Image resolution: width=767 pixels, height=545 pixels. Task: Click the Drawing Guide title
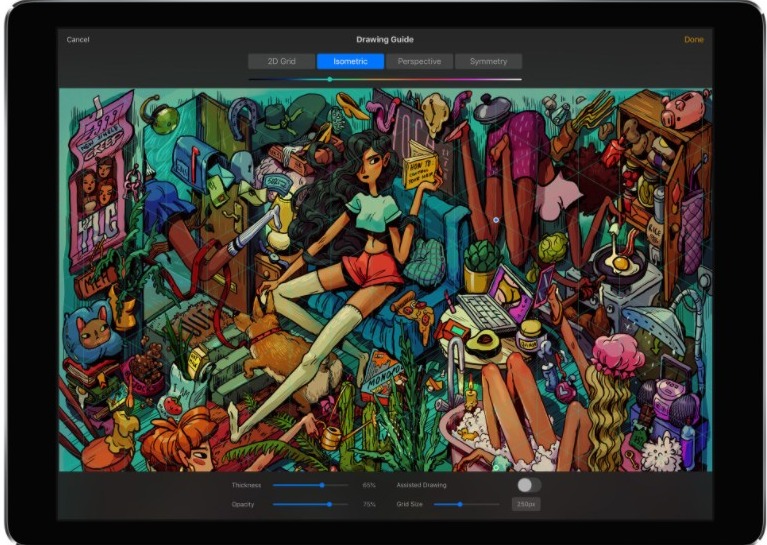pyautogui.click(x=385, y=40)
